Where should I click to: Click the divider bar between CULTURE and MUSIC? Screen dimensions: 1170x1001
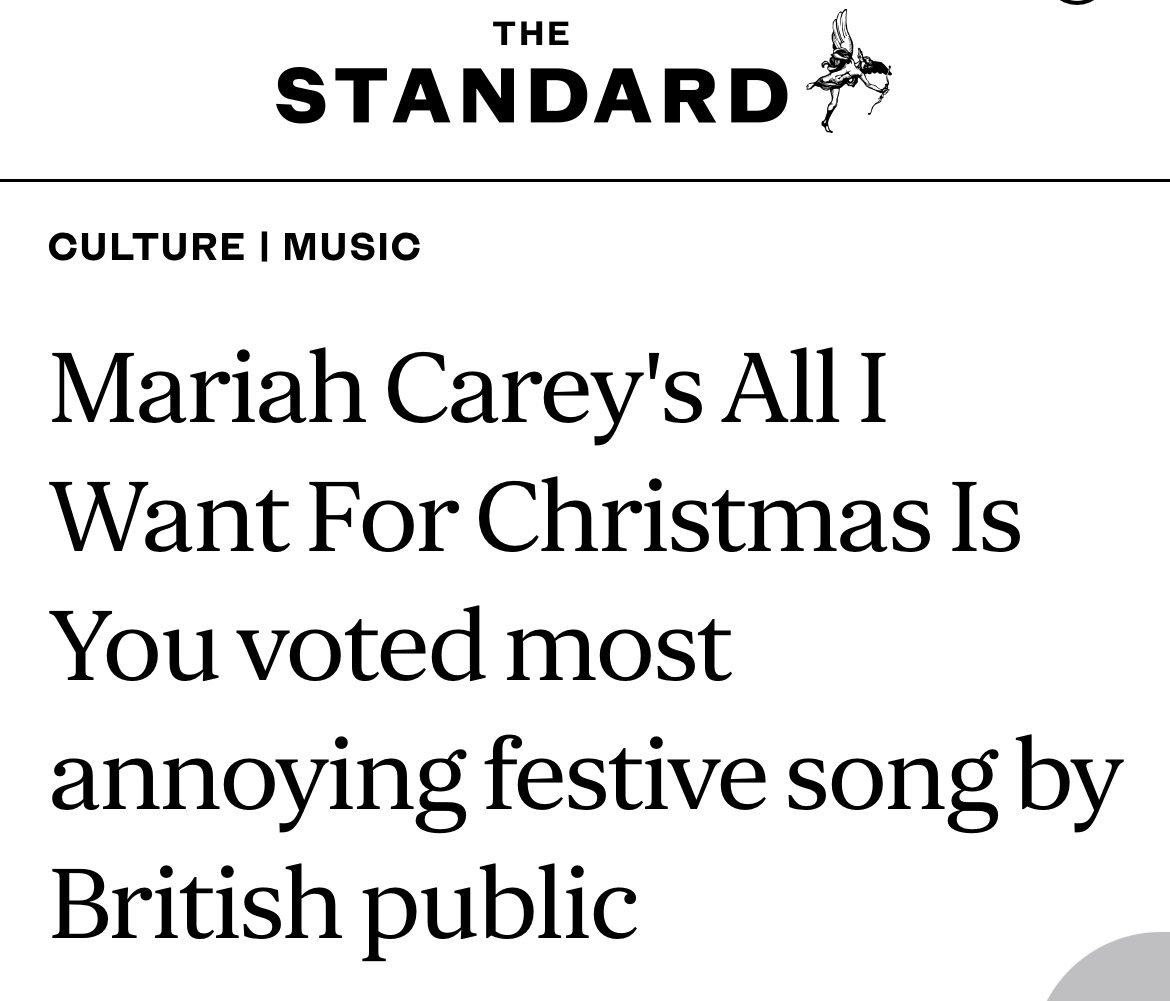pyautogui.click(x=264, y=247)
